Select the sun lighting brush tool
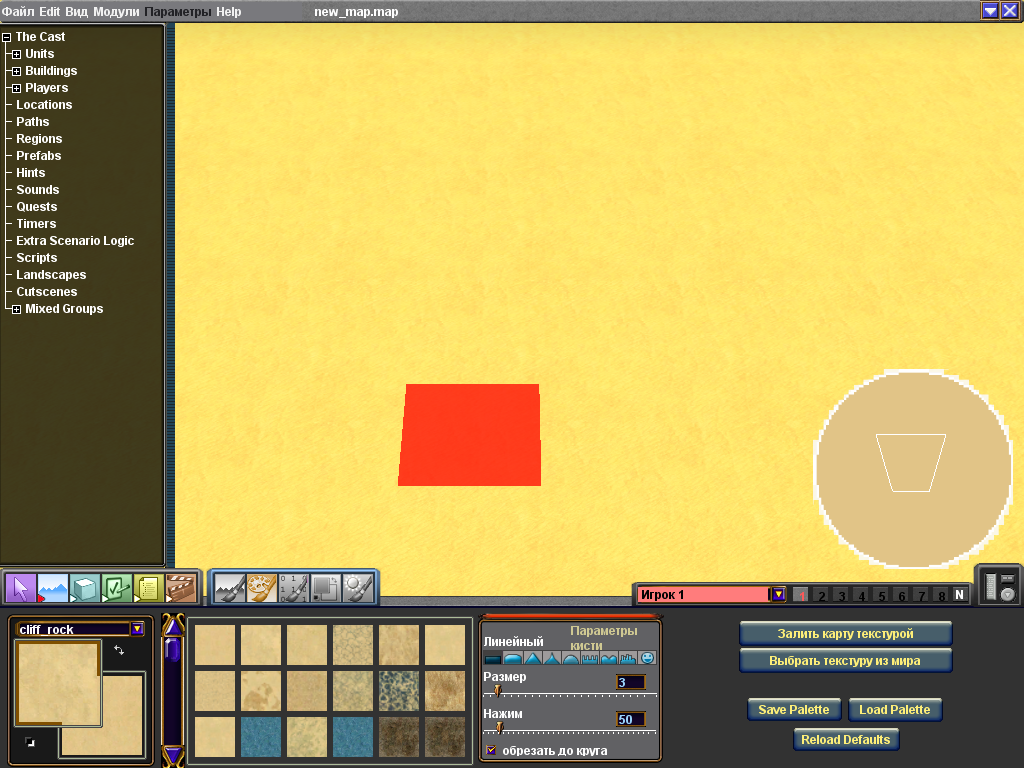The image size is (1024, 768). 358,588
